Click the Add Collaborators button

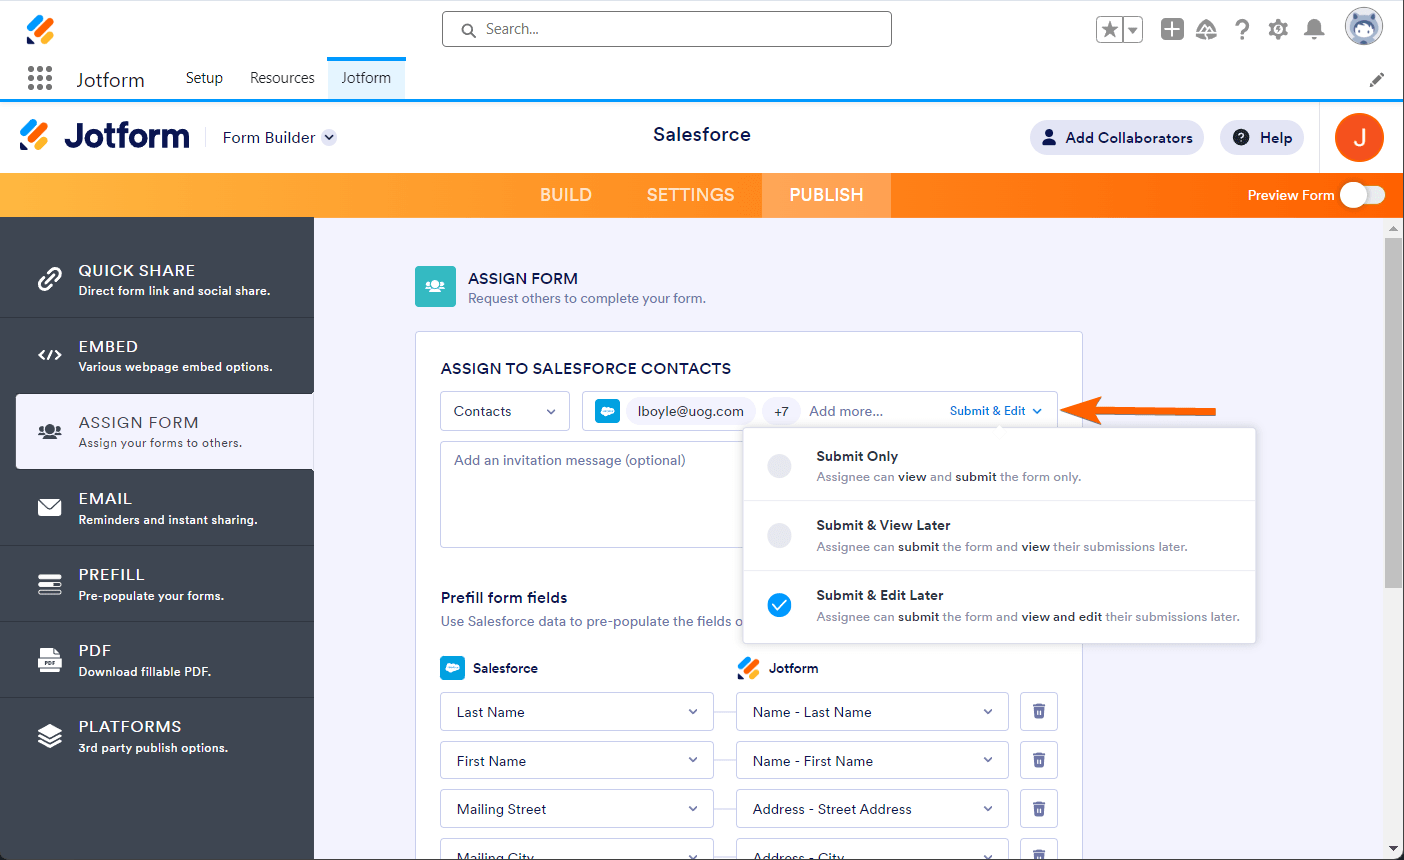click(1117, 138)
